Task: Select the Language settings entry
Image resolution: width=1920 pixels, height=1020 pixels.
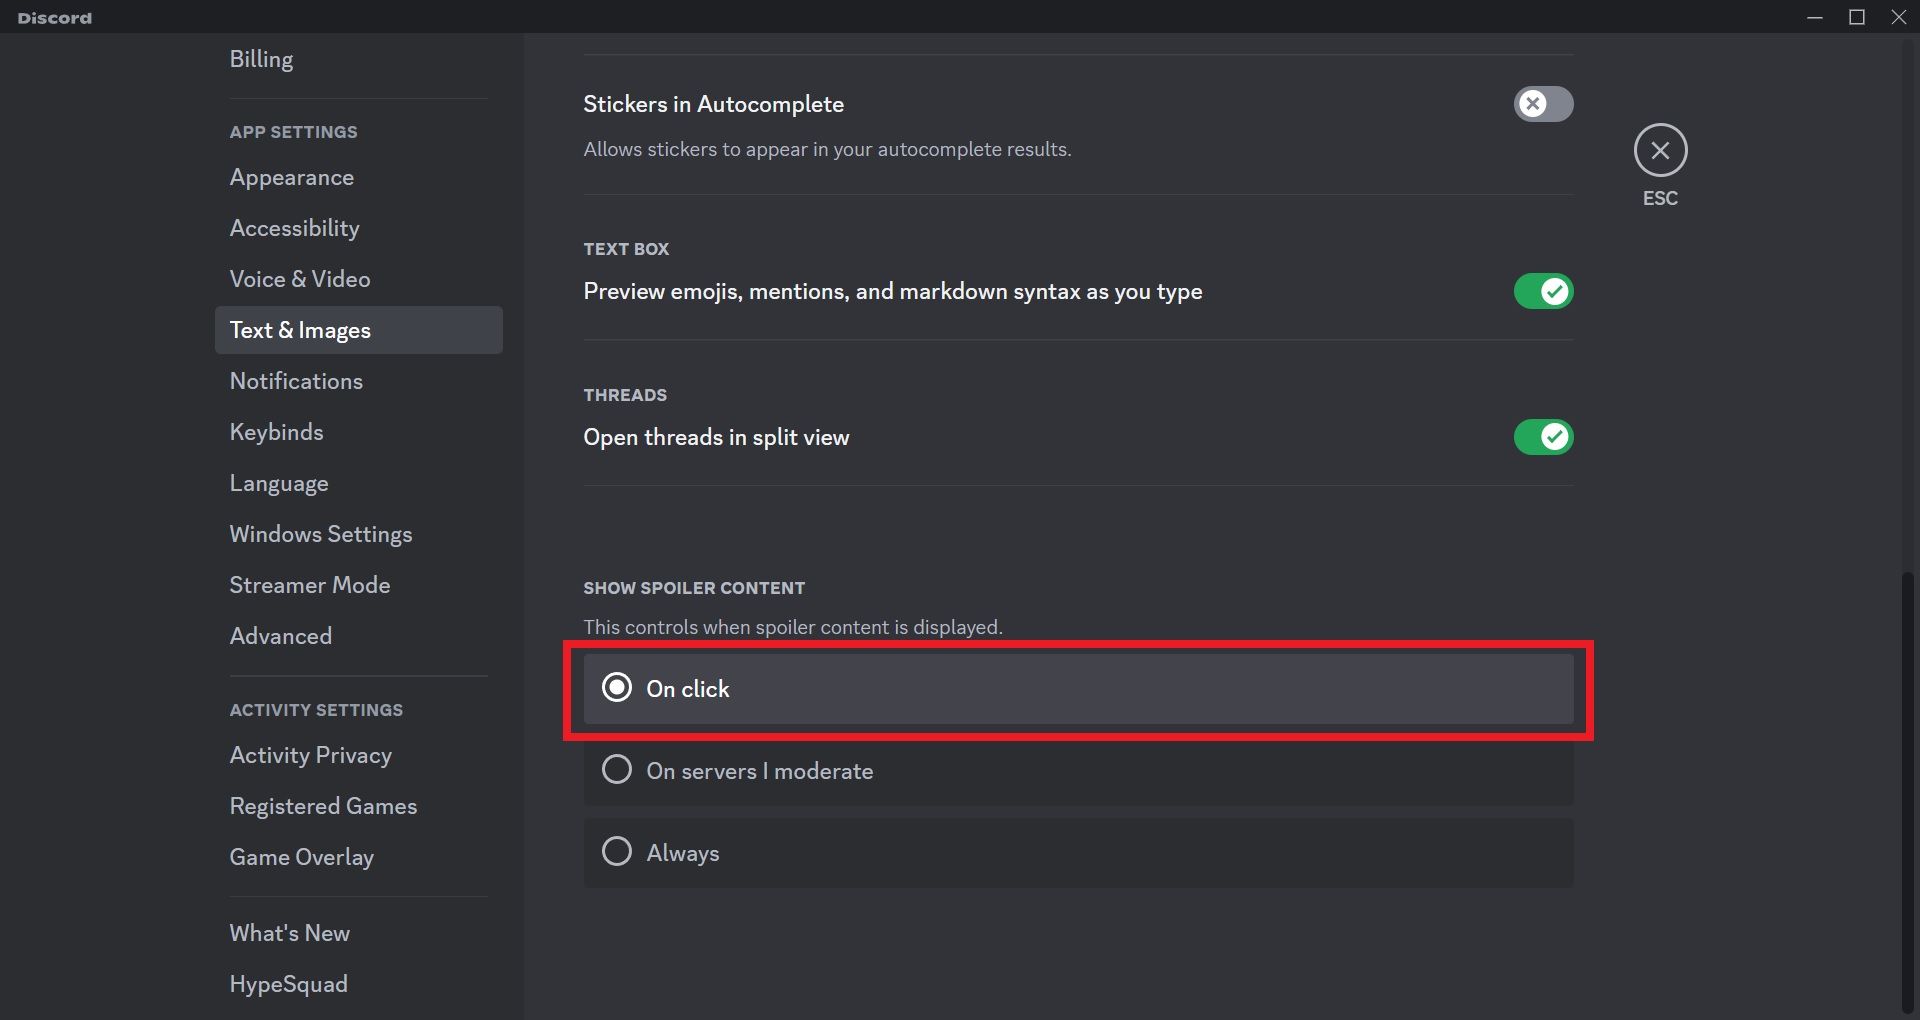Action: pyautogui.click(x=279, y=483)
